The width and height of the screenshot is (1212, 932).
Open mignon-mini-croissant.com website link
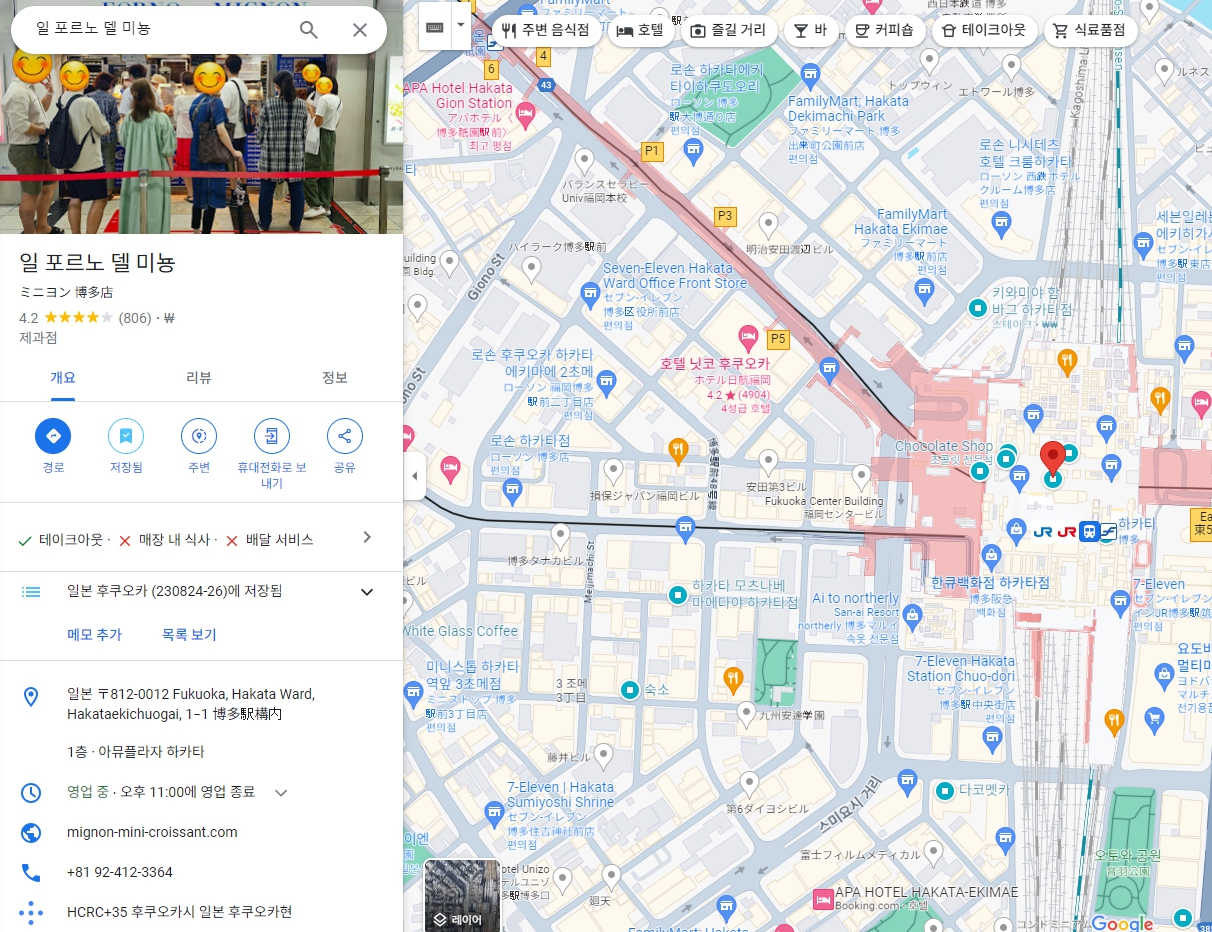[152, 832]
